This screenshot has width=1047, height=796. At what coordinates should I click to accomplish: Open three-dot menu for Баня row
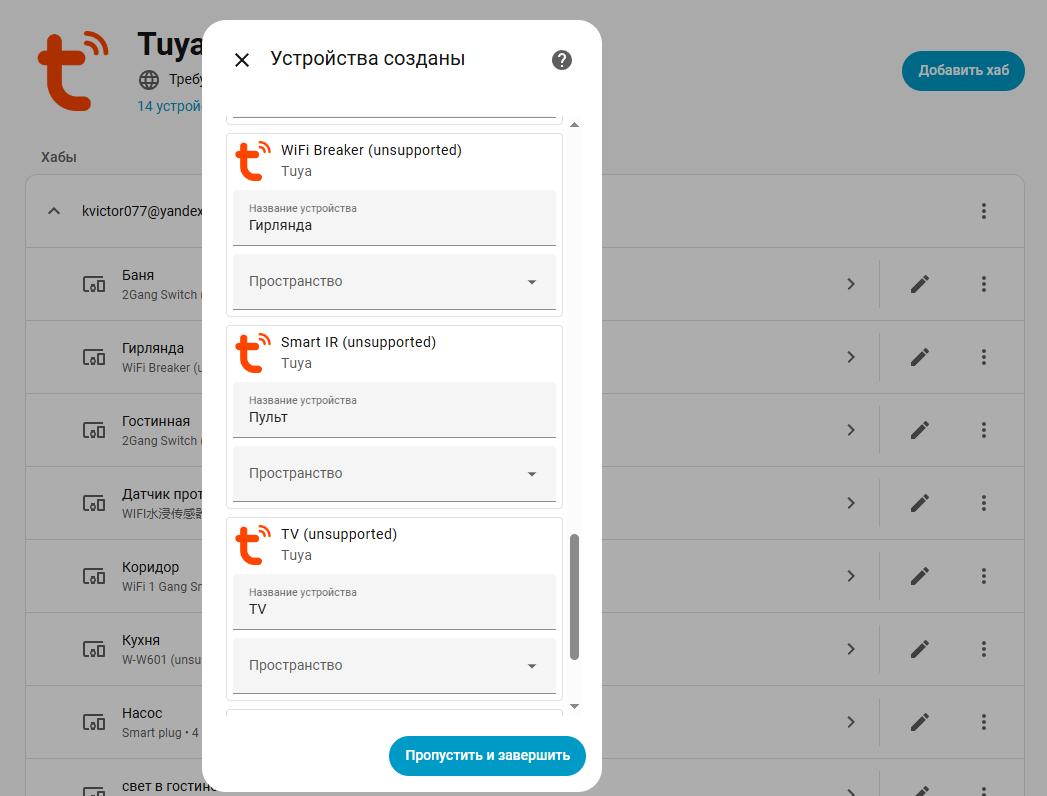pos(984,284)
